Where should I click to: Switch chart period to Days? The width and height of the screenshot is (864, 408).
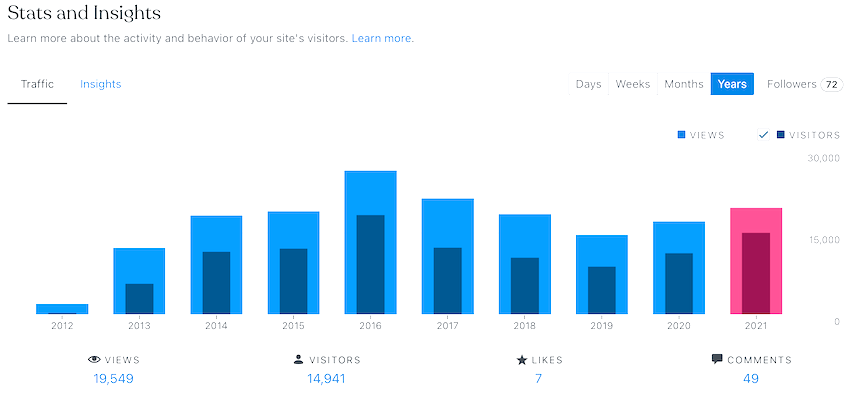point(588,84)
